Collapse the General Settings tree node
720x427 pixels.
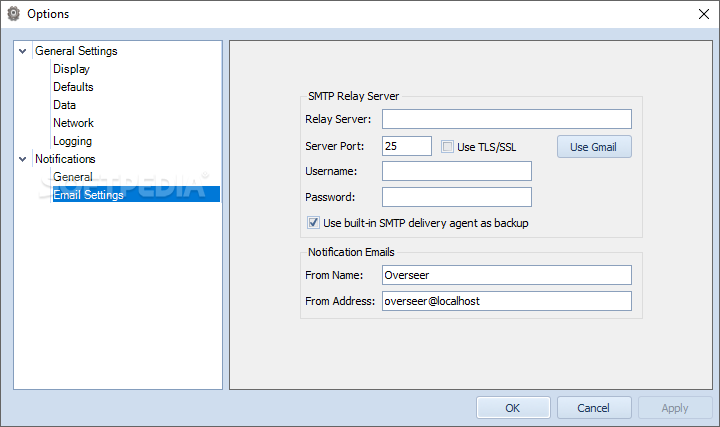point(22,51)
